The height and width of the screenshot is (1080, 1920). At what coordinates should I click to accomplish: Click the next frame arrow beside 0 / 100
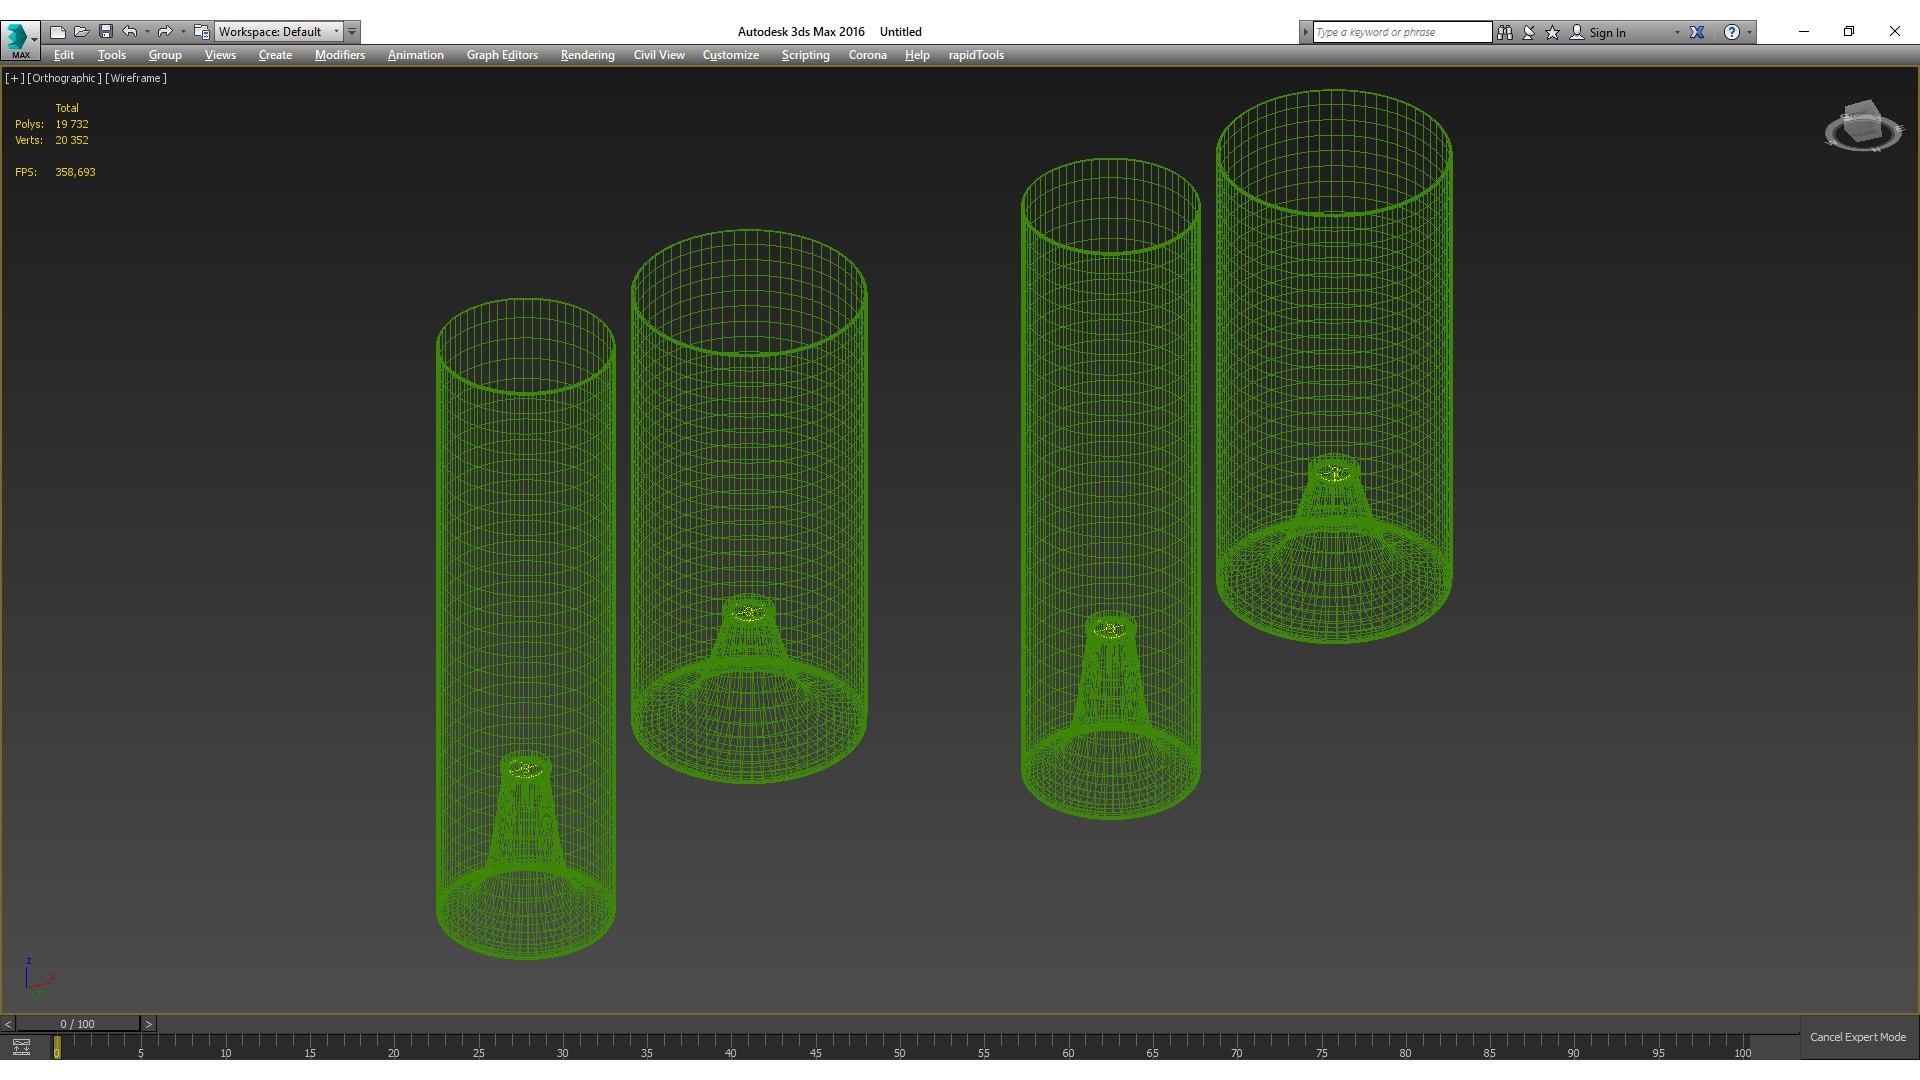click(x=149, y=1024)
